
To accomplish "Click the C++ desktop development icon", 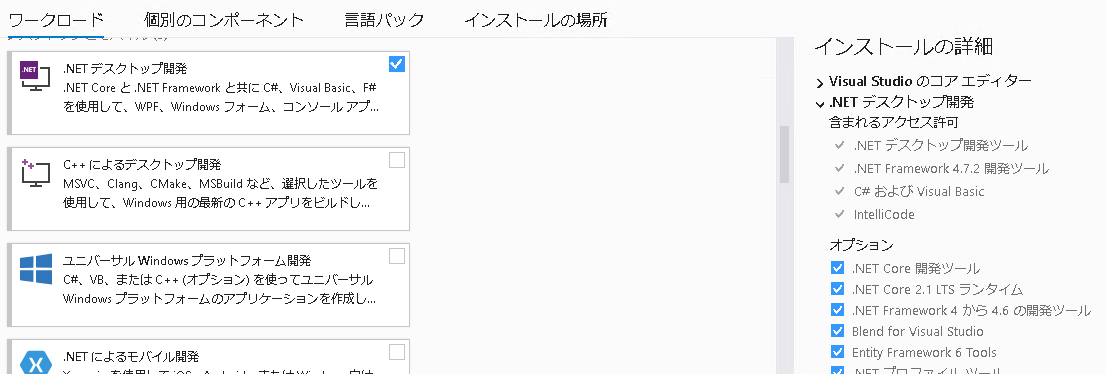I will pos(35,173).
